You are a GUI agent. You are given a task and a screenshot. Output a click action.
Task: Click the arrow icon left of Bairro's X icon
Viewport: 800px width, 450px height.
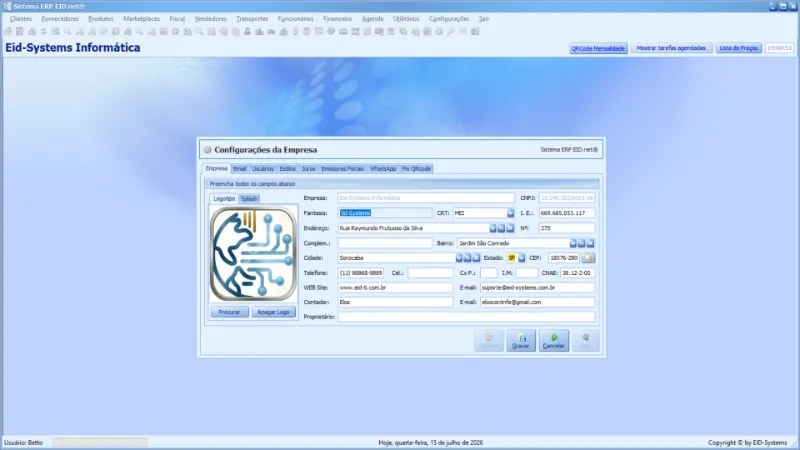click(582, 243)
